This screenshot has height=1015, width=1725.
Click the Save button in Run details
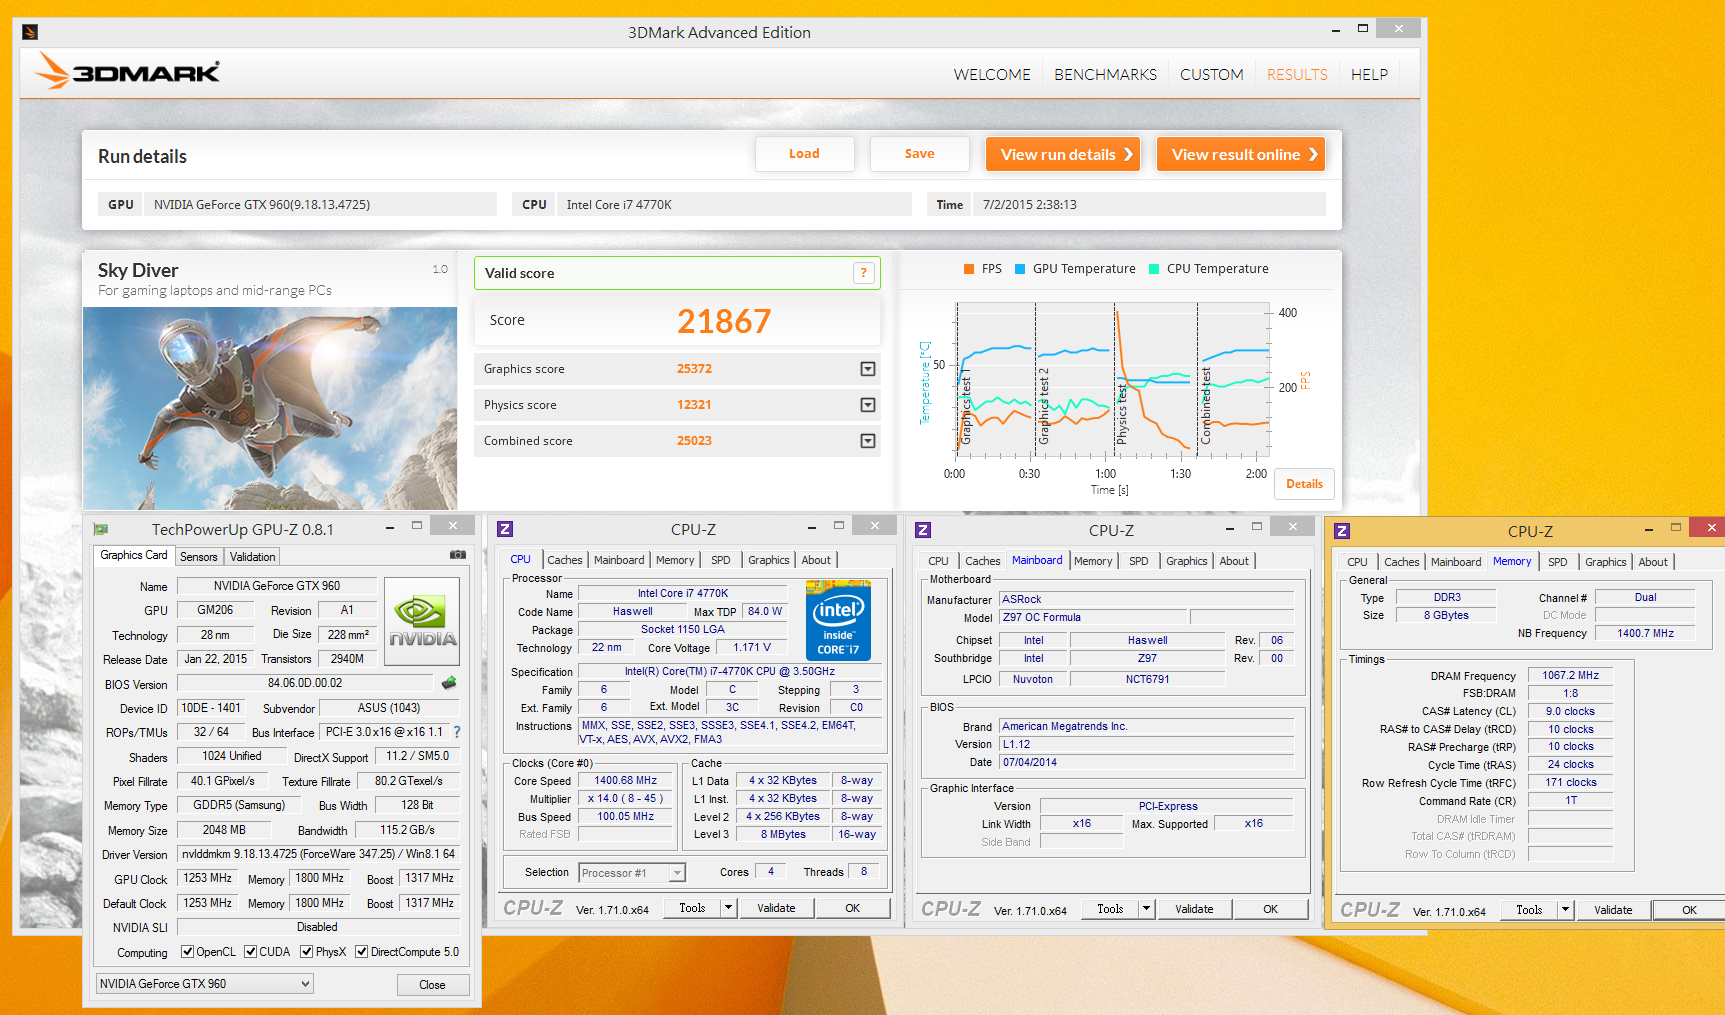(x=920, y=154)
